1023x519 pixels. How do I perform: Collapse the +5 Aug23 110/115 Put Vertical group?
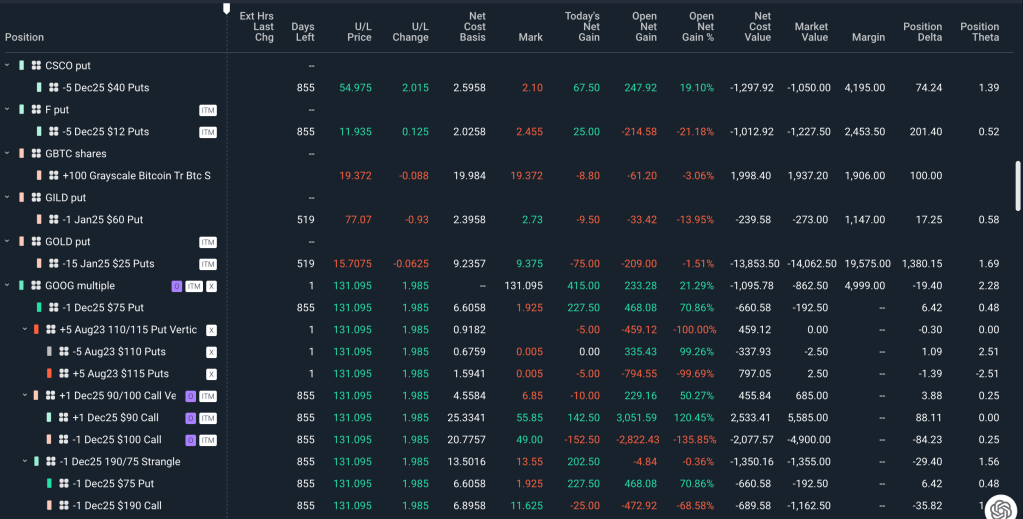(25, 330)
